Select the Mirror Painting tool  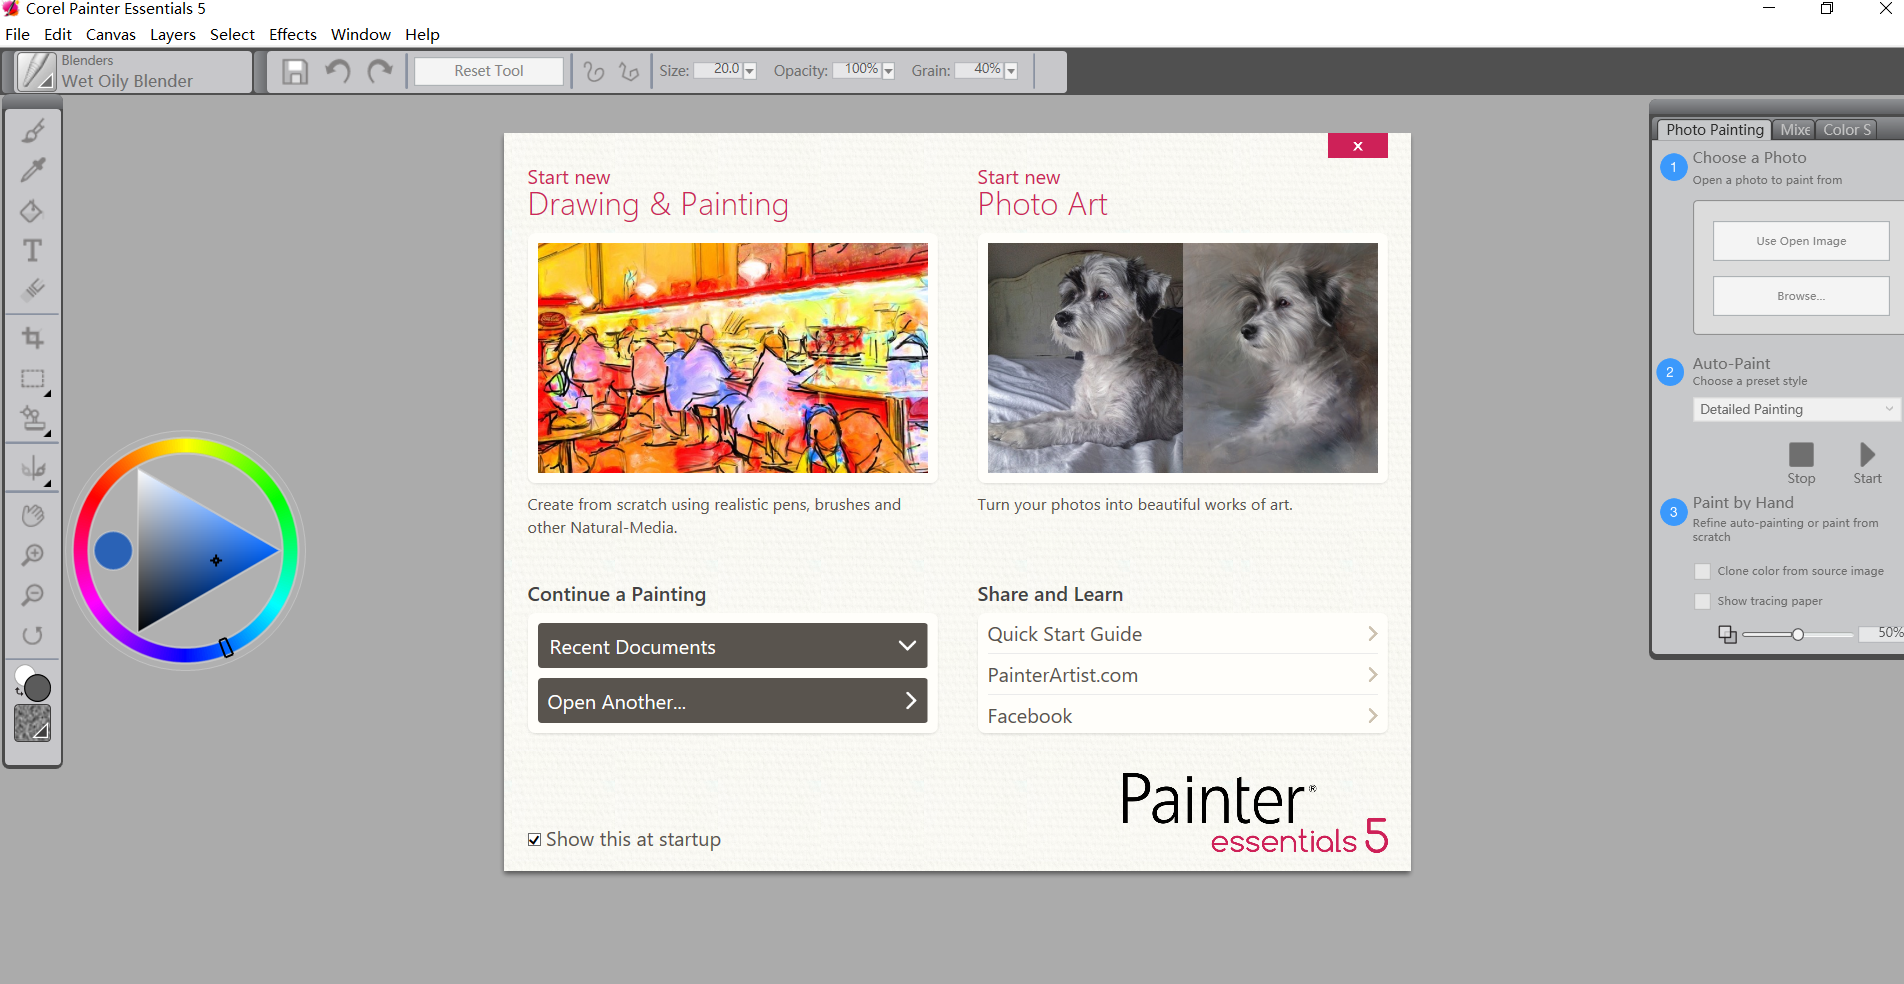coord(33,468)
